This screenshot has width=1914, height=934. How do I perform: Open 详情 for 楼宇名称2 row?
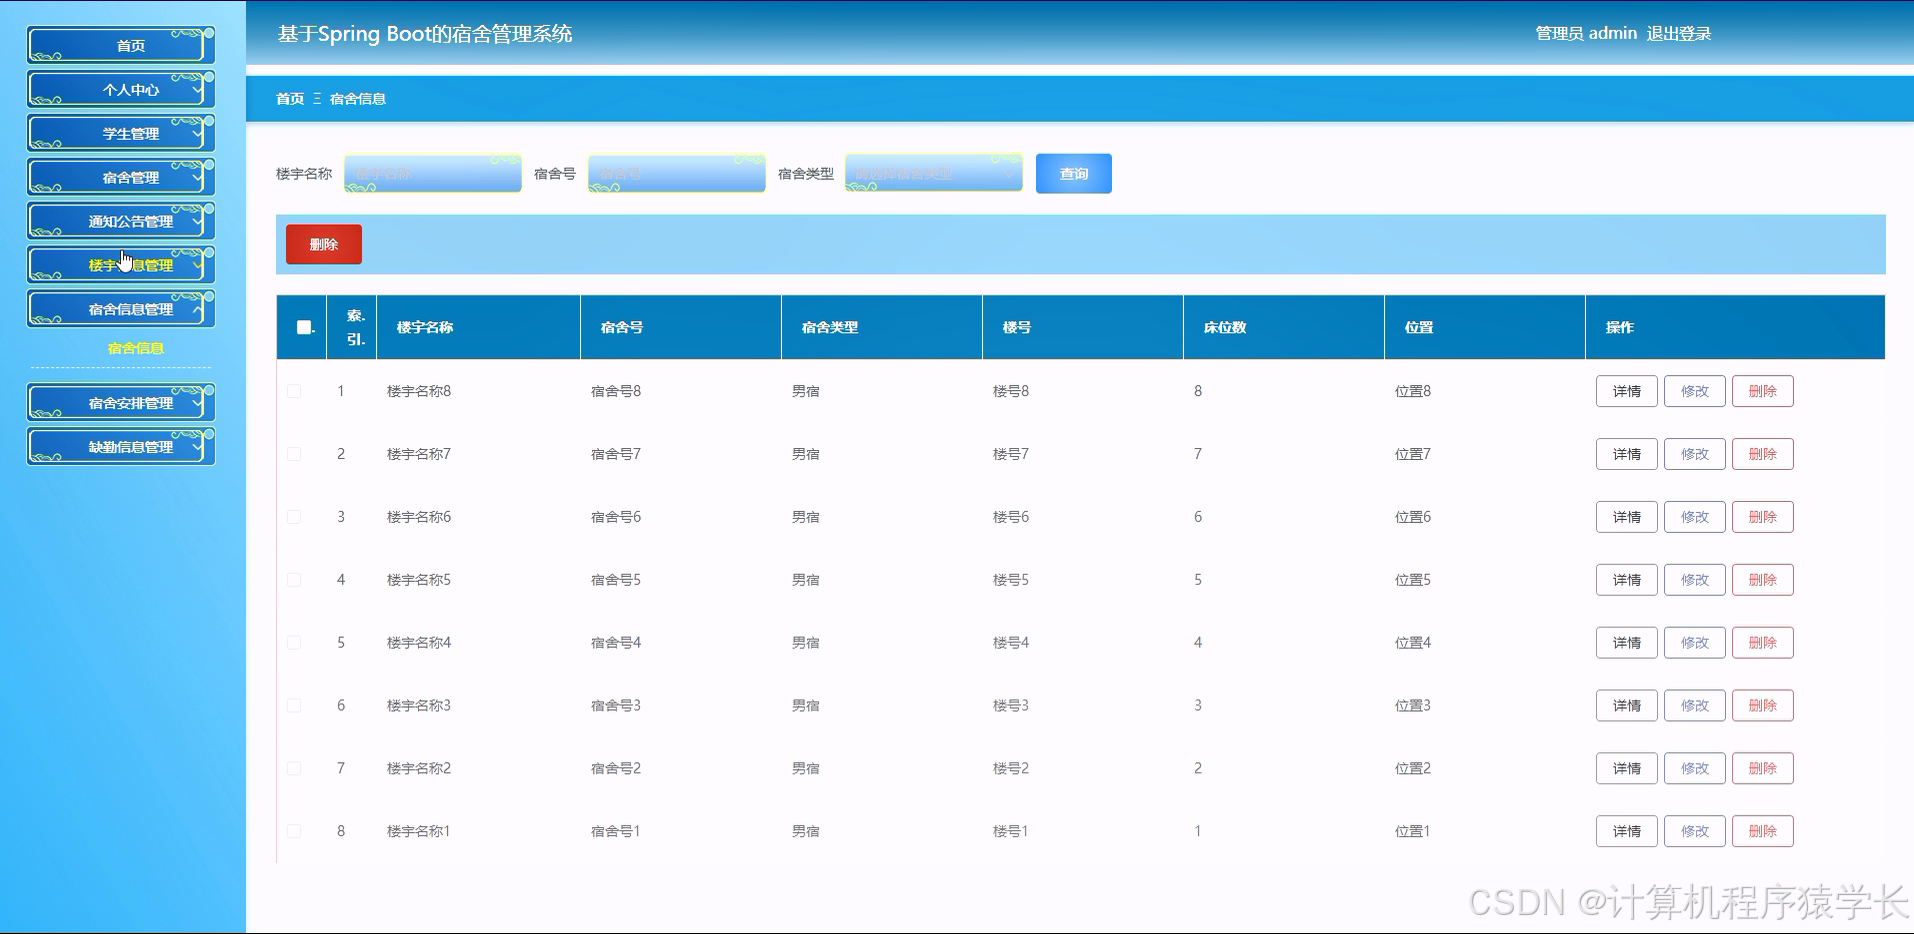coord(1627,768)
